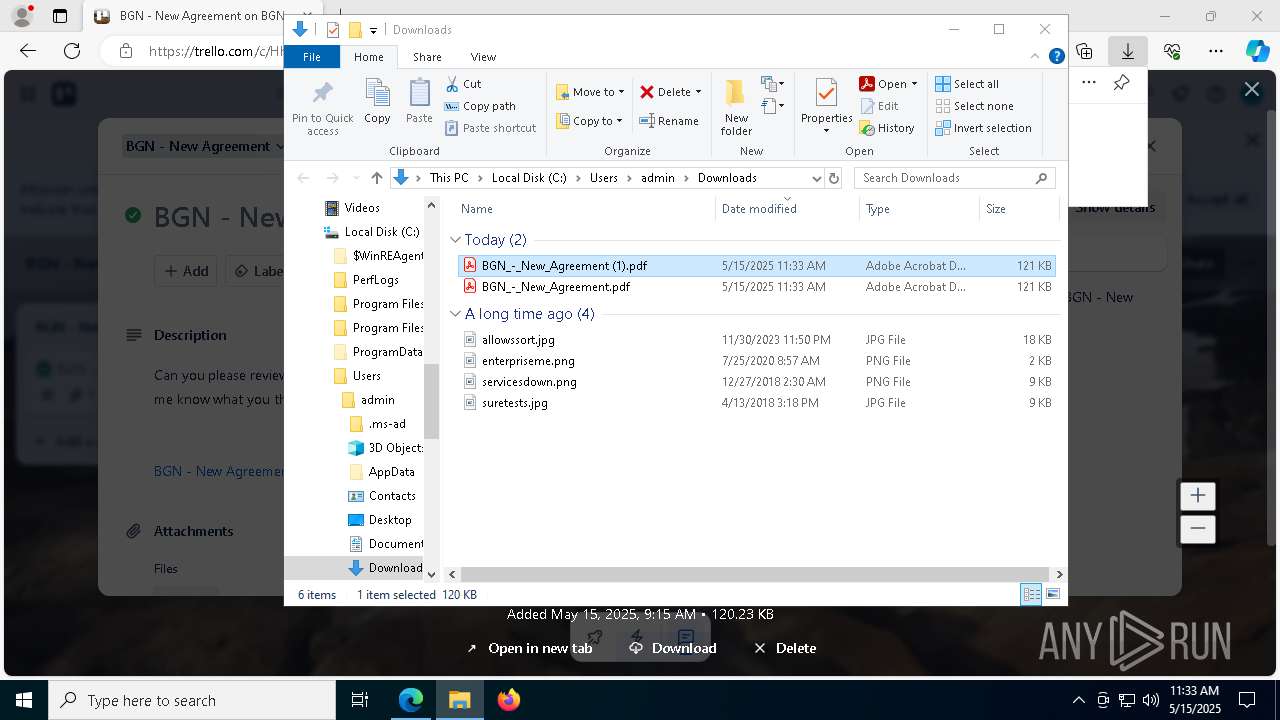Open Move to dropdown

pos(590,92)
